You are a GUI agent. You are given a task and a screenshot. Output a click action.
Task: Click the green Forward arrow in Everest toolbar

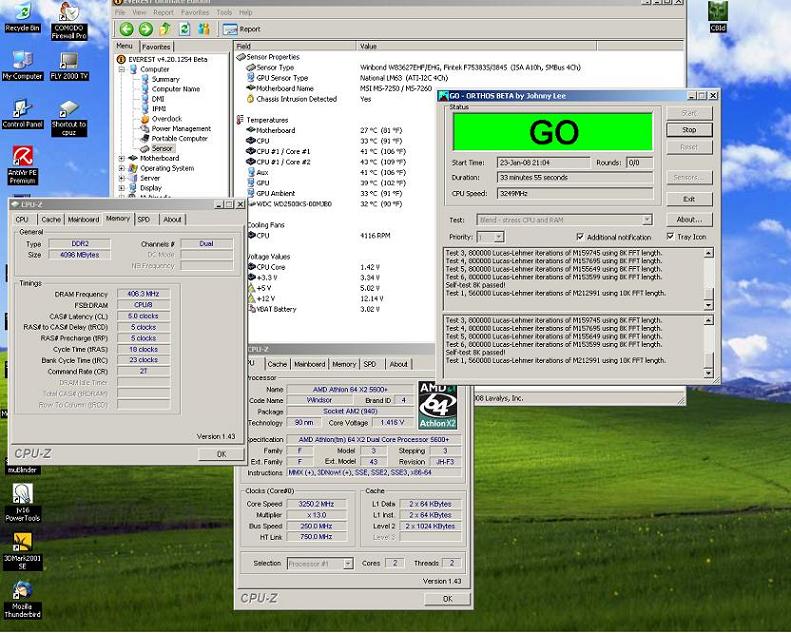(146, 29)
